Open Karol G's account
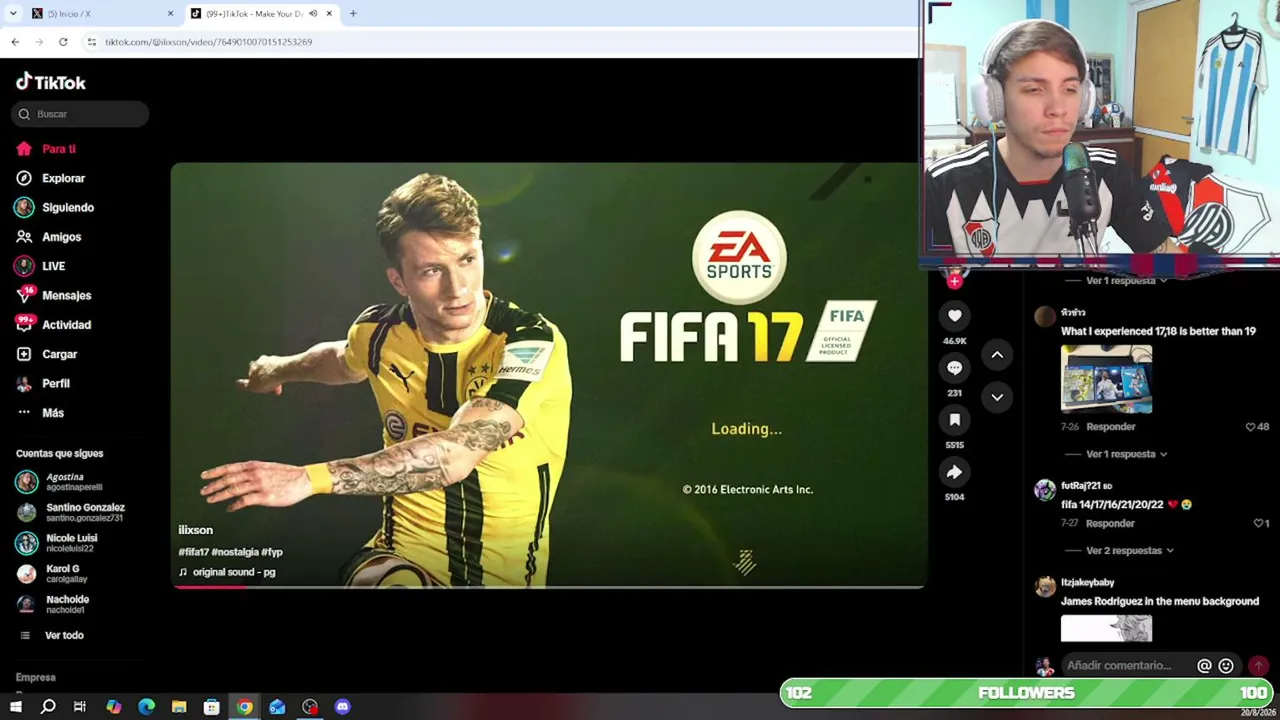 [52, 574]
